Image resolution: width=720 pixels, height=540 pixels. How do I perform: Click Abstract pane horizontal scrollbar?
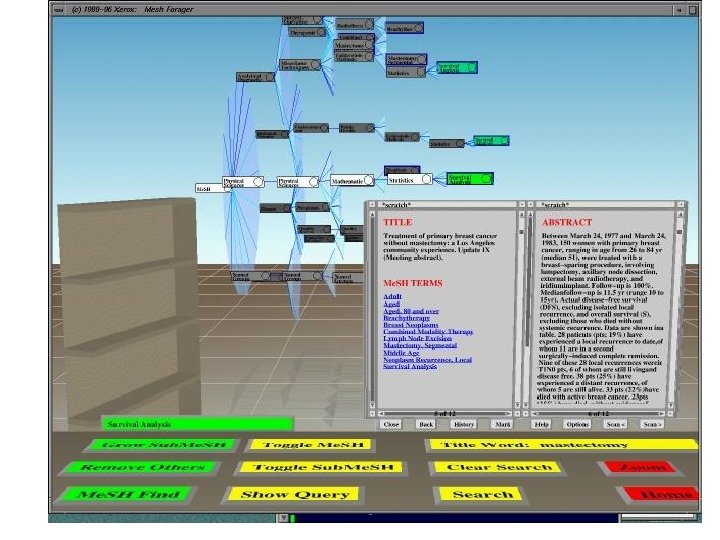point(599,414)
